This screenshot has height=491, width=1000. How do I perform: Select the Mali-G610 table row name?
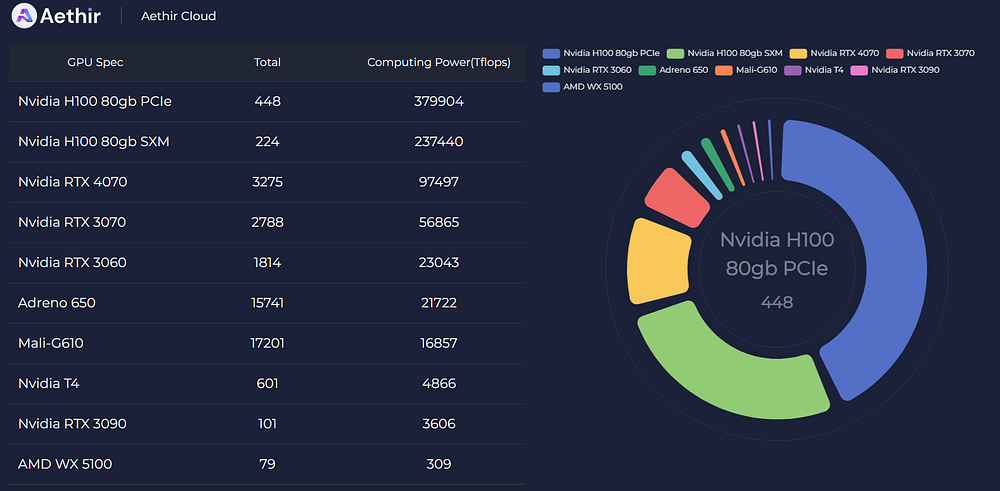(x=50, y=343)
